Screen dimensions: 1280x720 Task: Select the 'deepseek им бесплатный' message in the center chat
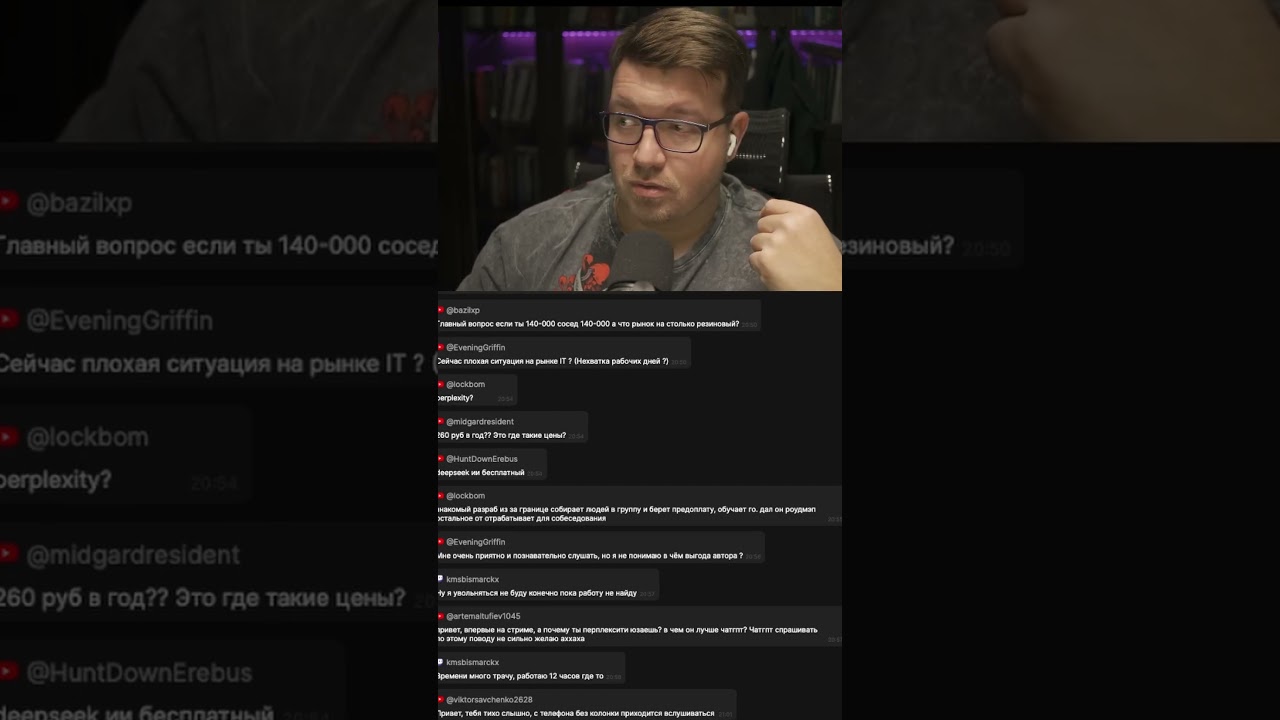tap(481, 472)
